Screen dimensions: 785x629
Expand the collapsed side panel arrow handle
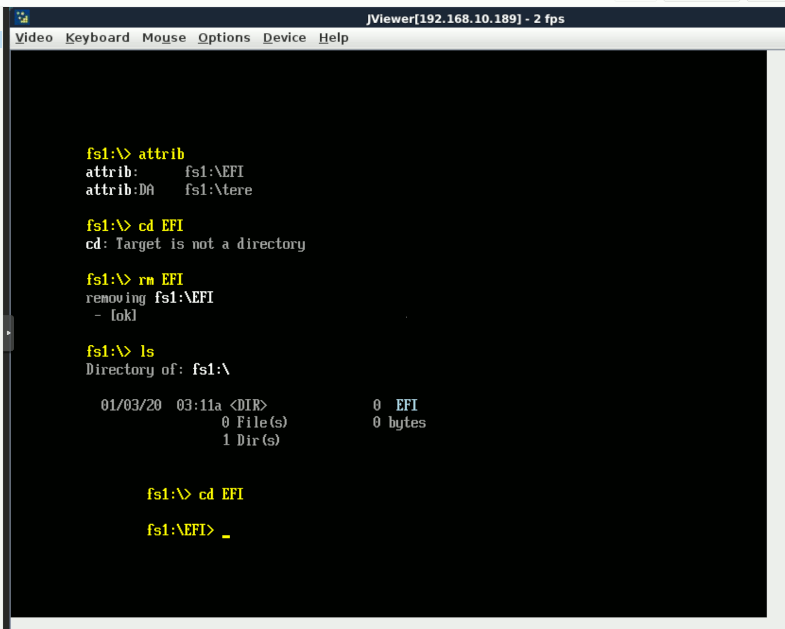[8, 333]
